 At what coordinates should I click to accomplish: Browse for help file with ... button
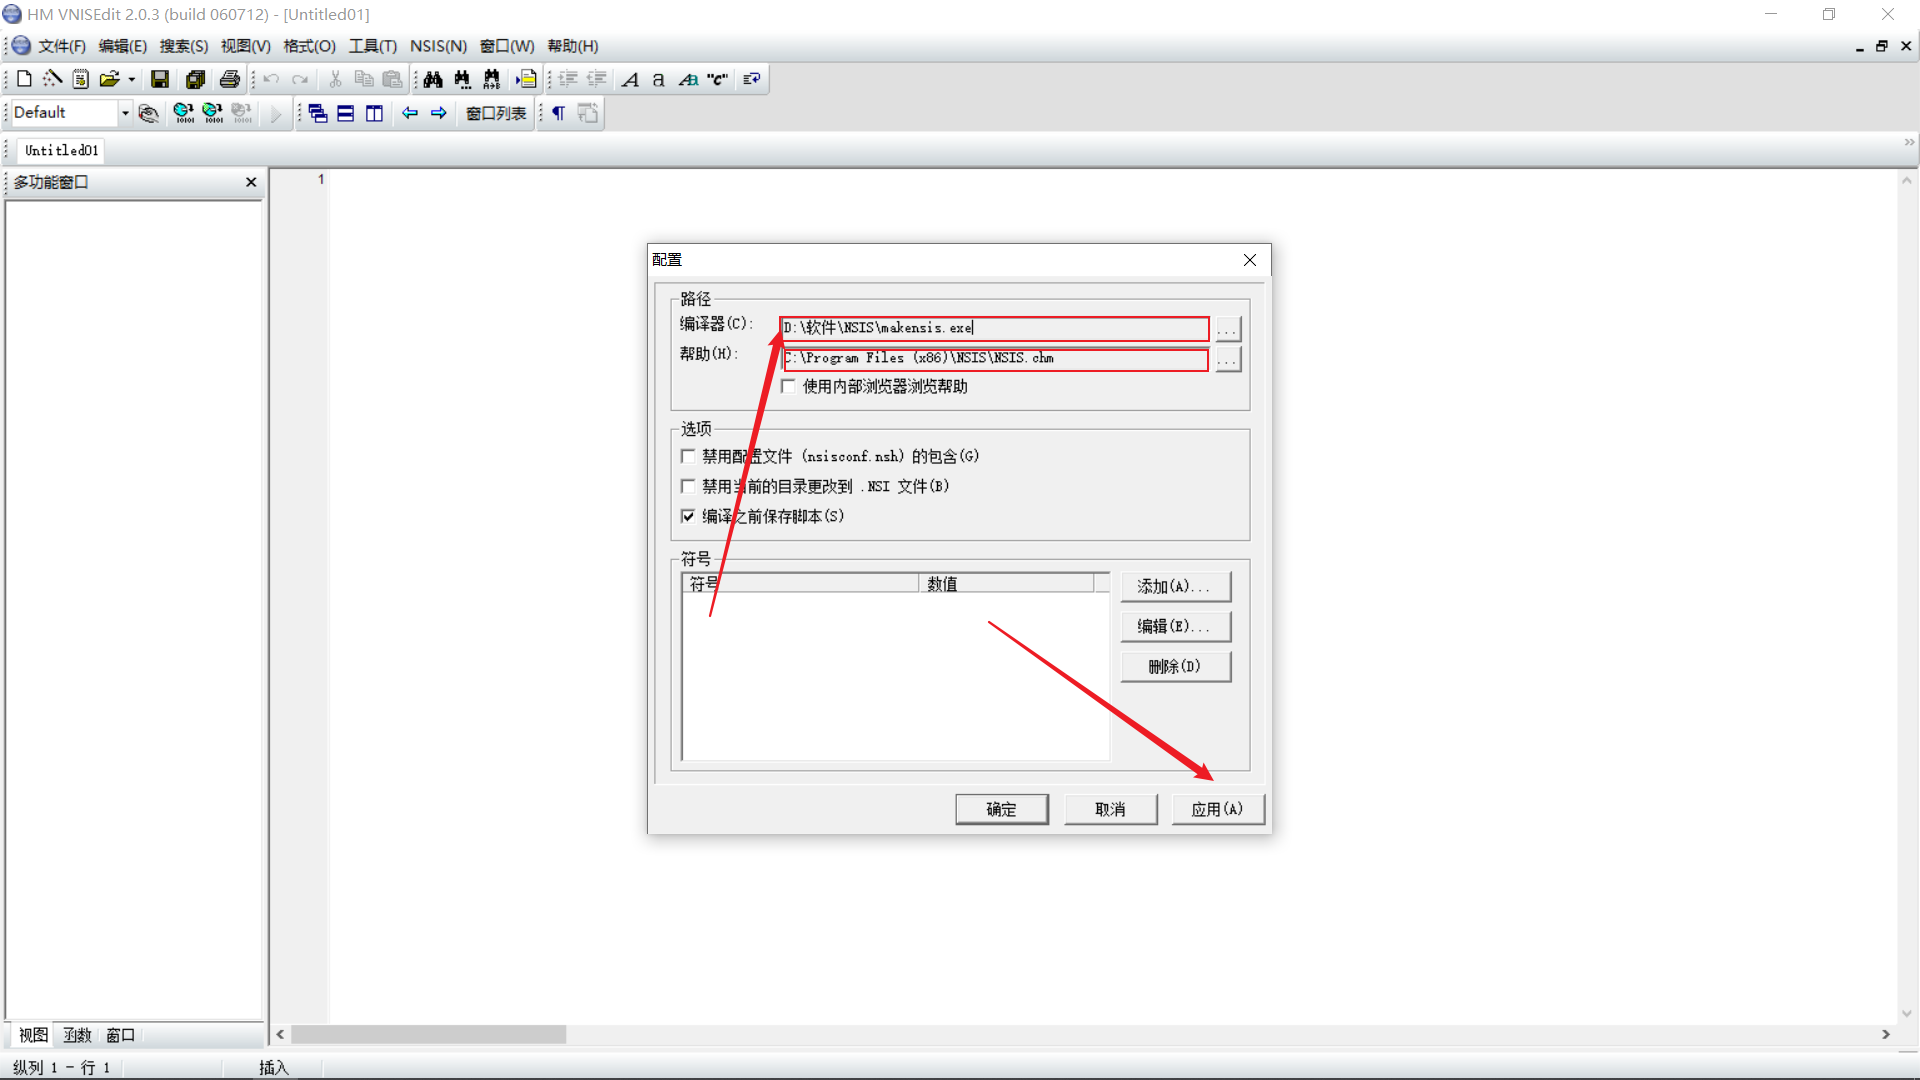click(x=1228, y=359)
